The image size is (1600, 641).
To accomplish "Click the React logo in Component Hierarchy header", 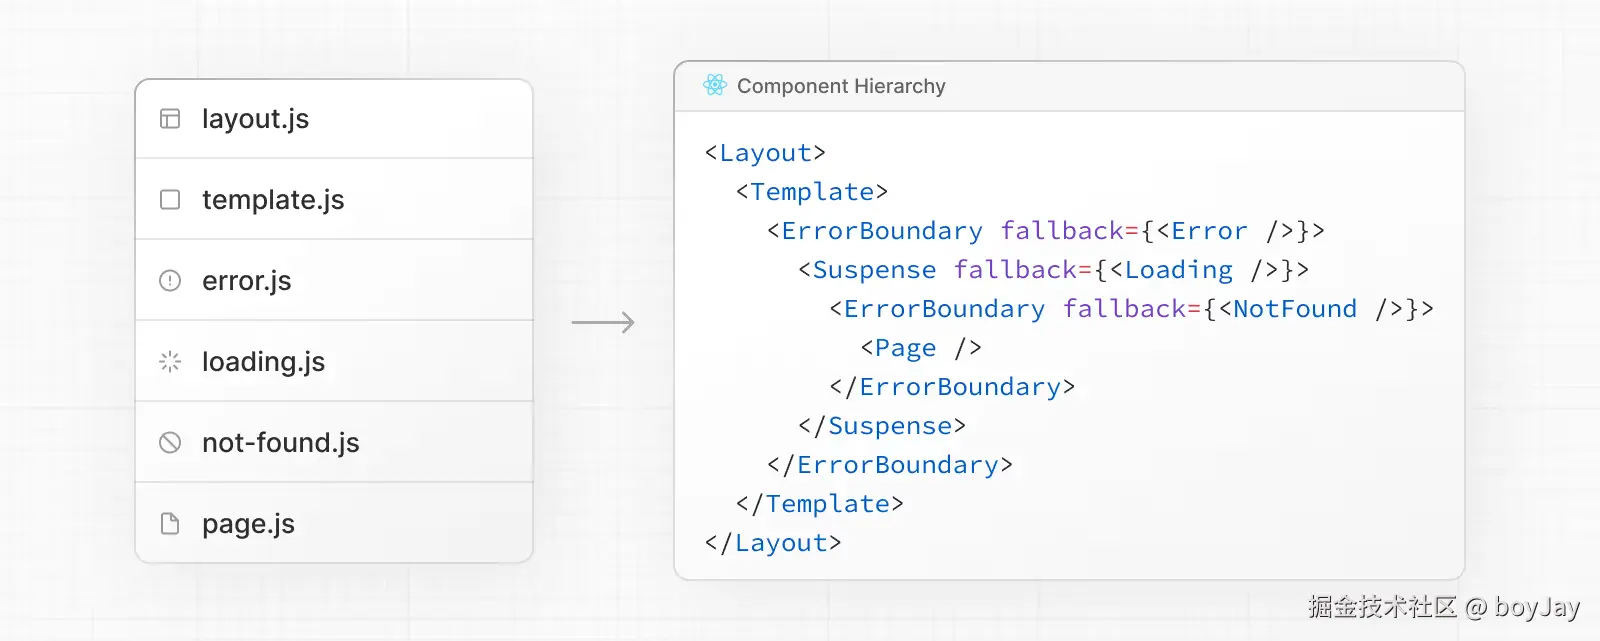I will click(x=714, y=86).
